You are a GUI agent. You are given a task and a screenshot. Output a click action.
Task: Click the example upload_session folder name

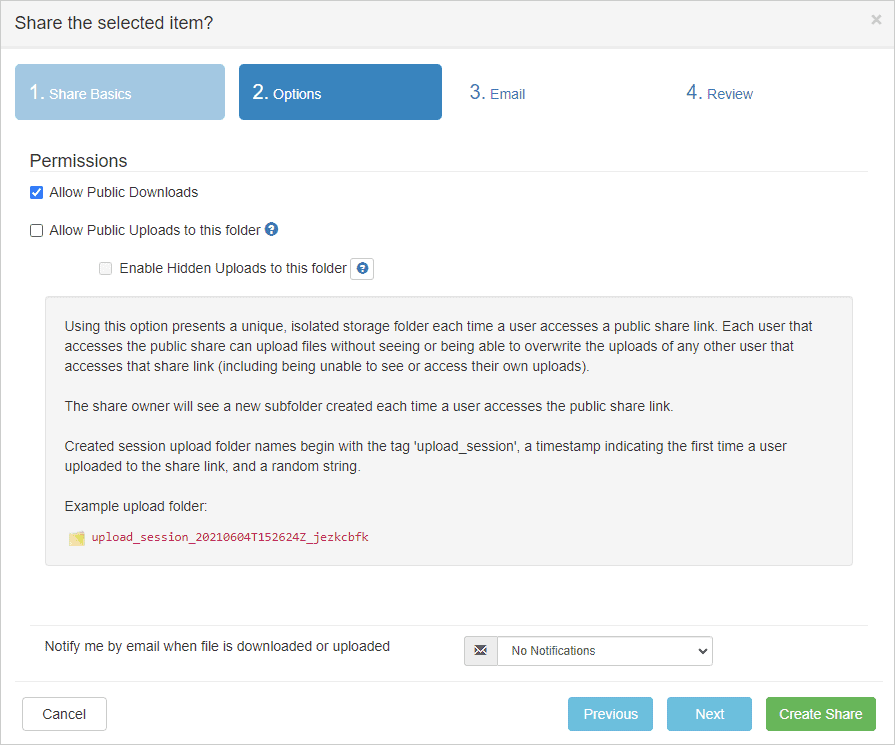[230, 537]
